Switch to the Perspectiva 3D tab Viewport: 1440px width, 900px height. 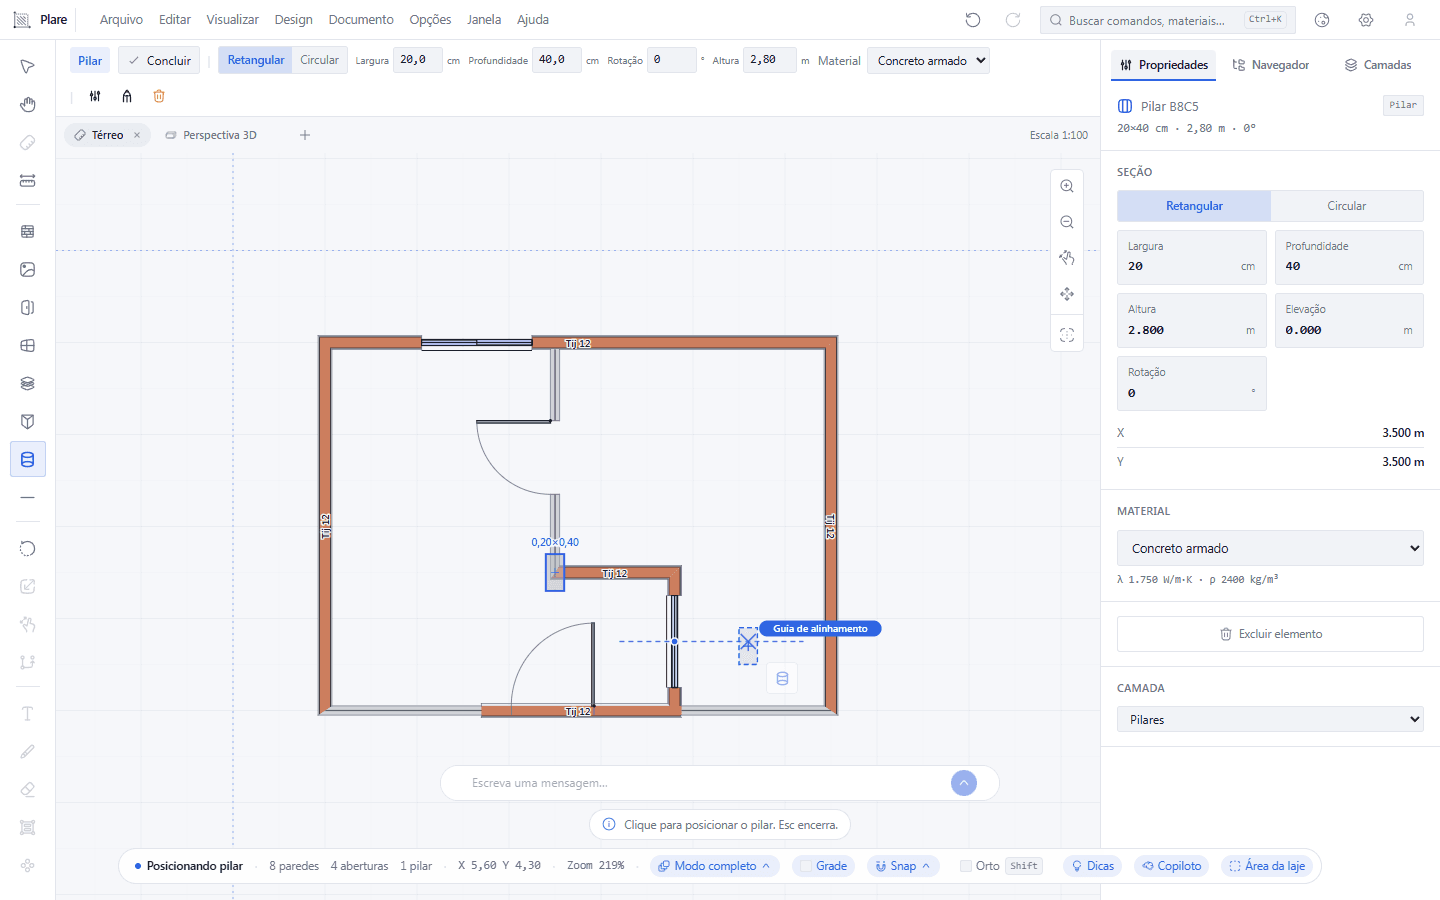pyautogui.click(x=211, y=135)
